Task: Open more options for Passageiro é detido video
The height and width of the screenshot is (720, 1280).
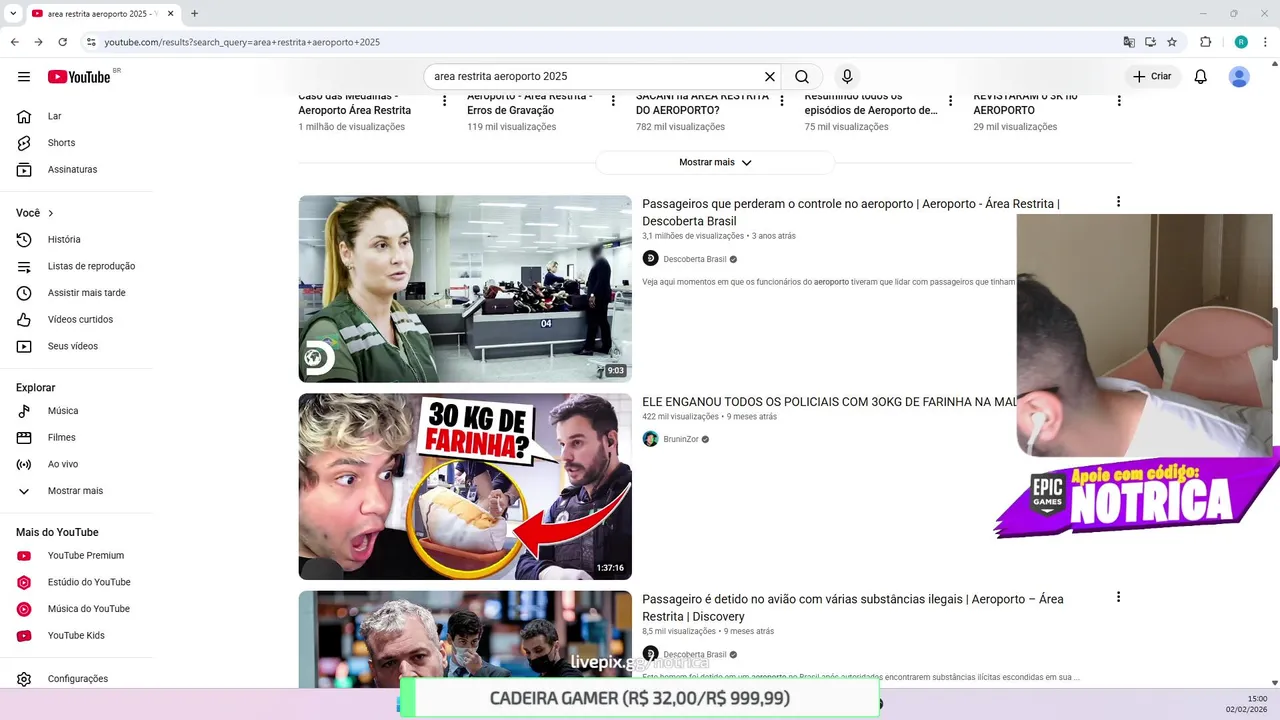Action: pos(1118,597)
